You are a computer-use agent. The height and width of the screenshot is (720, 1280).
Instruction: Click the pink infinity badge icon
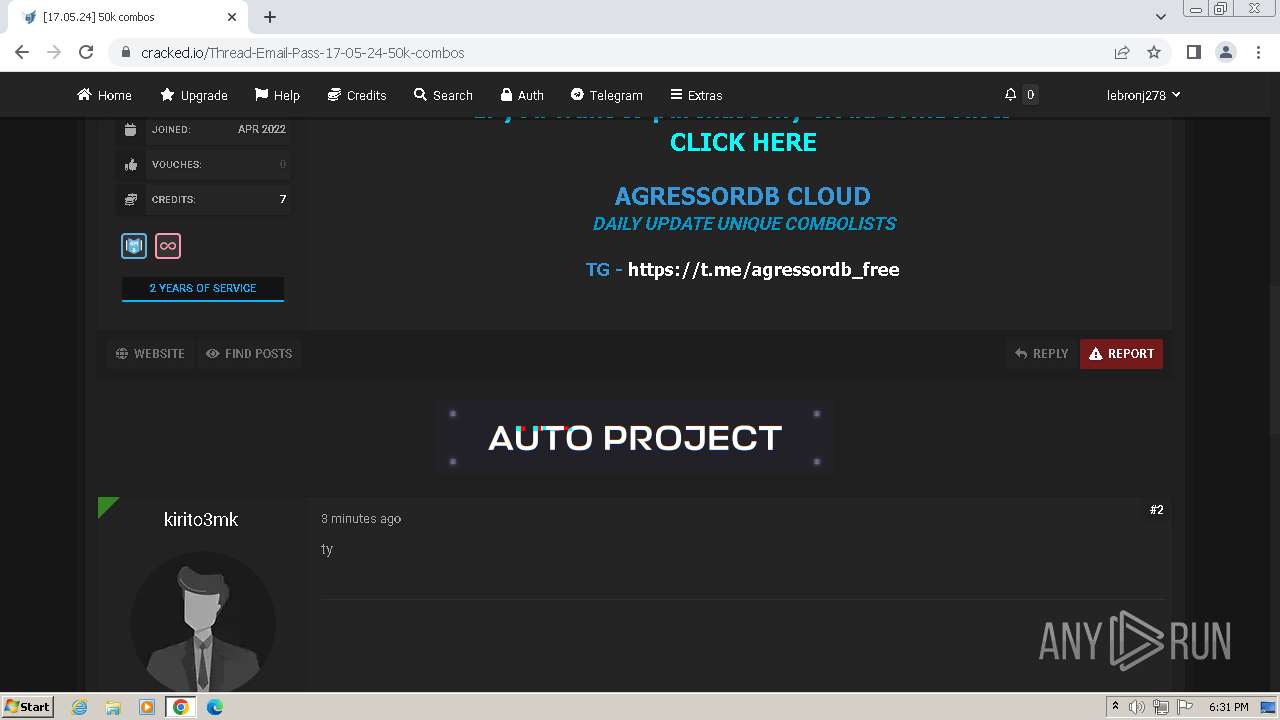click(x=168, y=246)
